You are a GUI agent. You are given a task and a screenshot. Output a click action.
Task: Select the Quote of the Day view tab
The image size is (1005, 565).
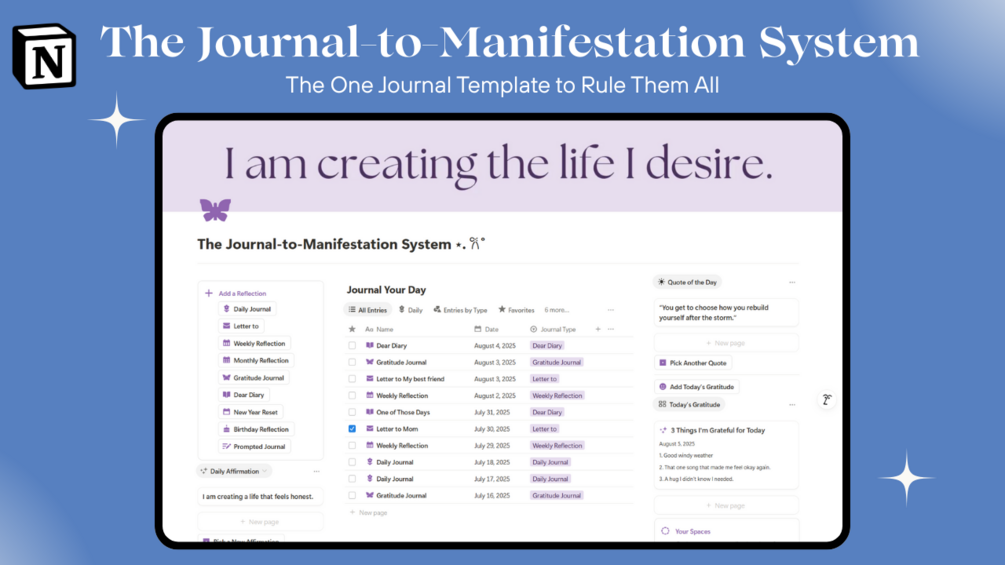[x=687, y=282]
